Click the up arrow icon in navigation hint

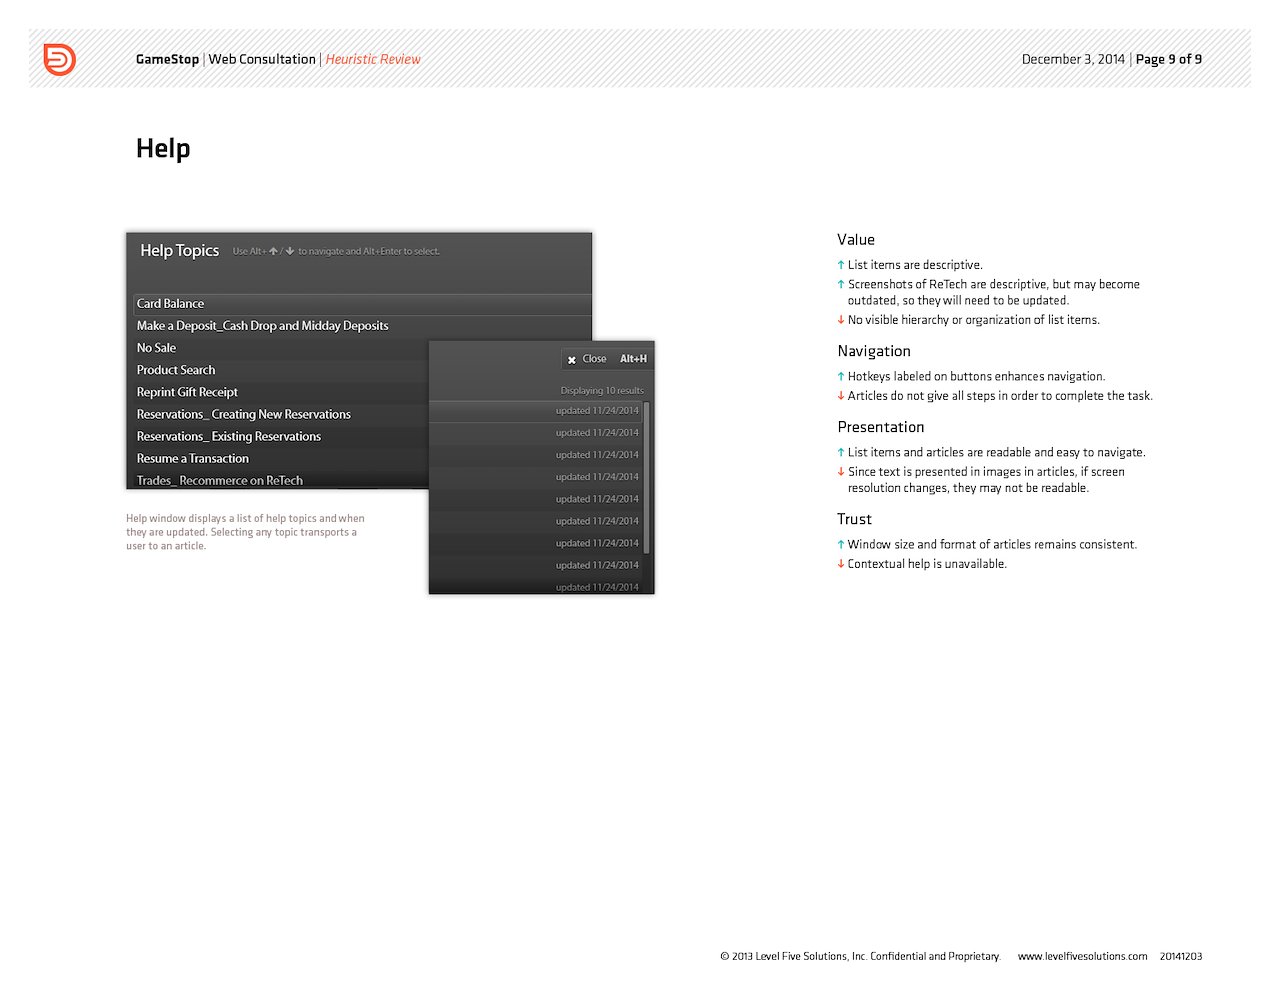pyautogui.click(x=273, y=251)
